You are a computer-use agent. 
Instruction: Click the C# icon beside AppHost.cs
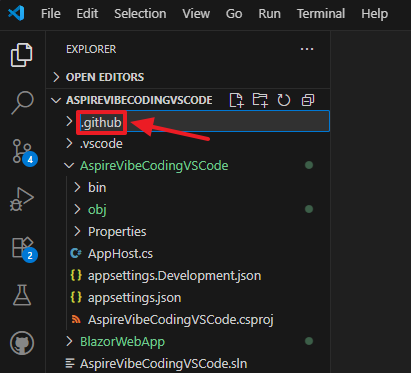point(76,254)
